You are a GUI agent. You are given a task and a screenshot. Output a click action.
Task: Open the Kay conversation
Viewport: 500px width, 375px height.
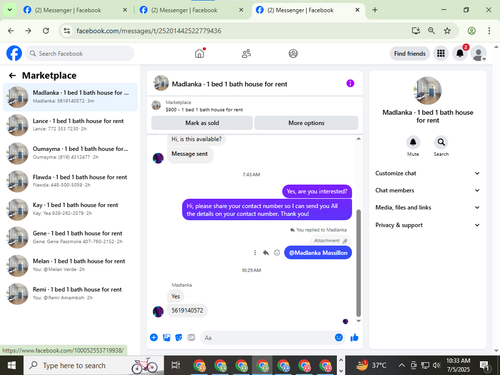(70, 209)
